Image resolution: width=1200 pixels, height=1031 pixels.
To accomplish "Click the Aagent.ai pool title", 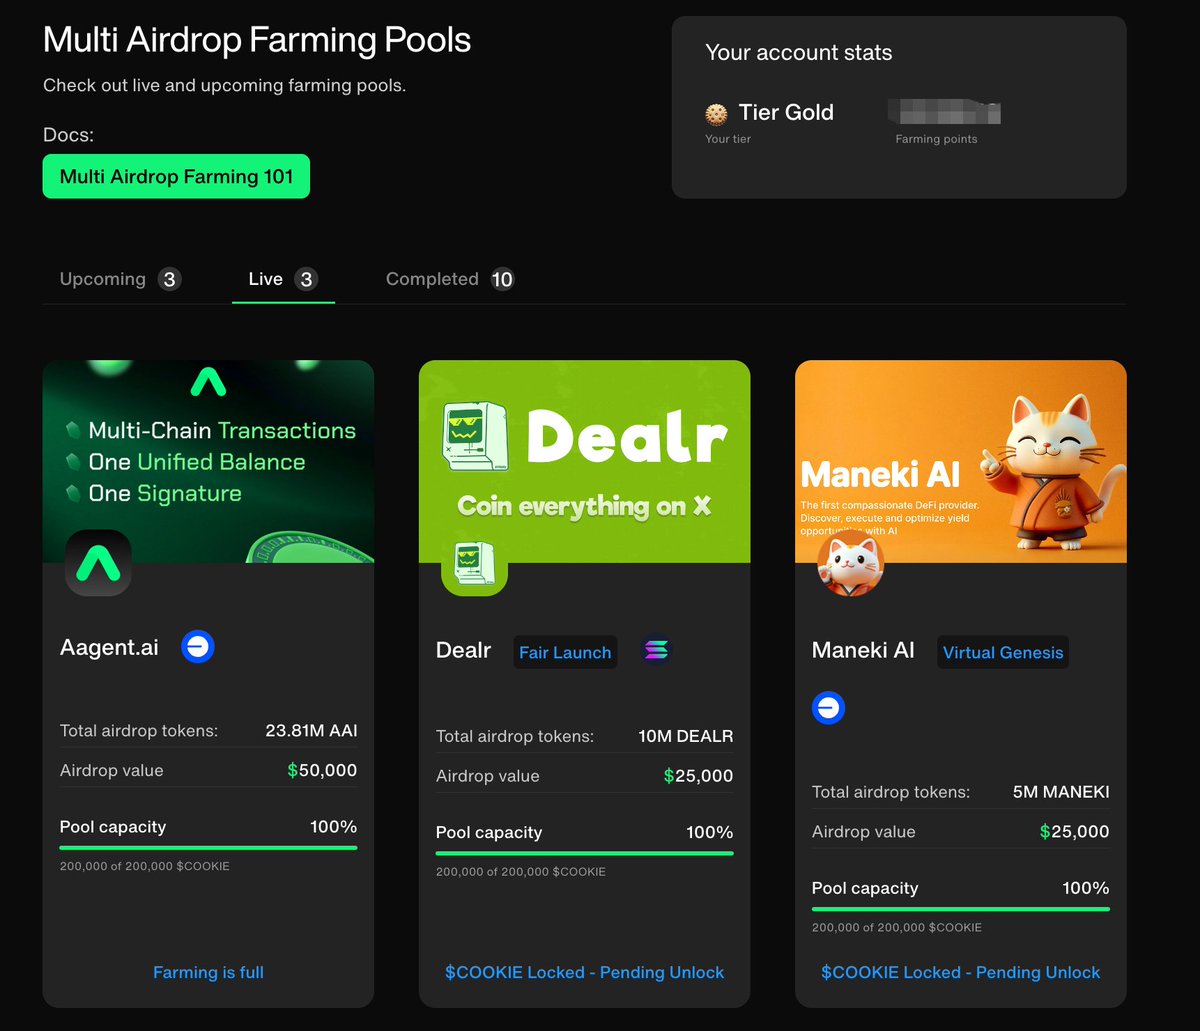I will [x=109, y=647].
